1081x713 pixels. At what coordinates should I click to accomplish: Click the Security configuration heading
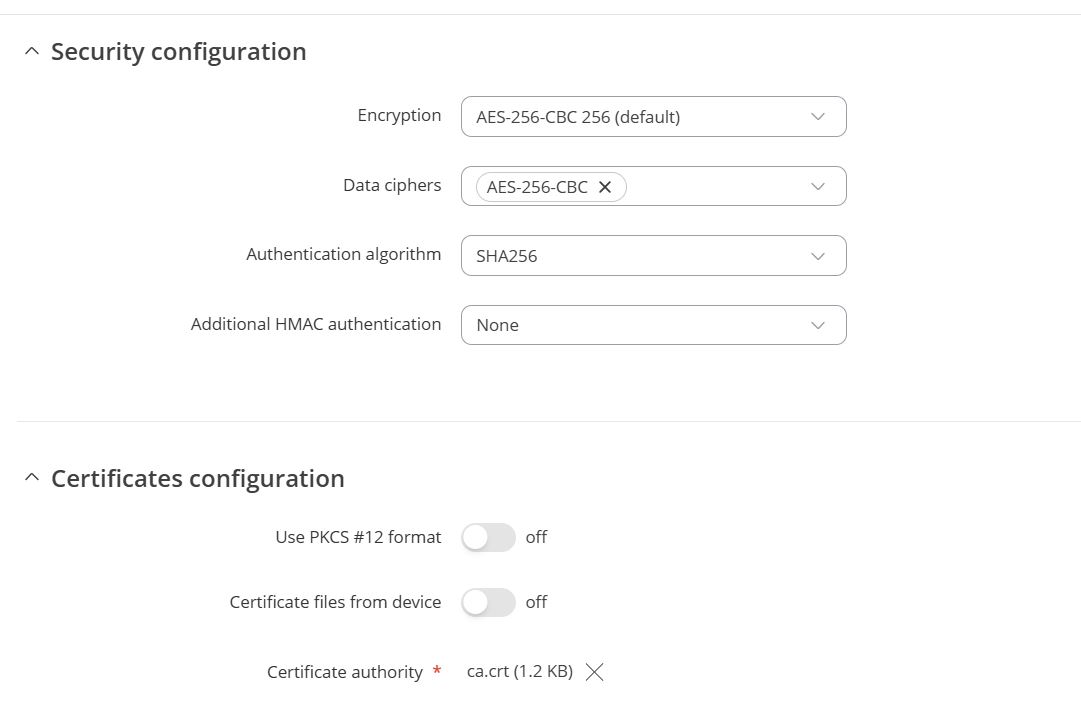pos(178,52)
